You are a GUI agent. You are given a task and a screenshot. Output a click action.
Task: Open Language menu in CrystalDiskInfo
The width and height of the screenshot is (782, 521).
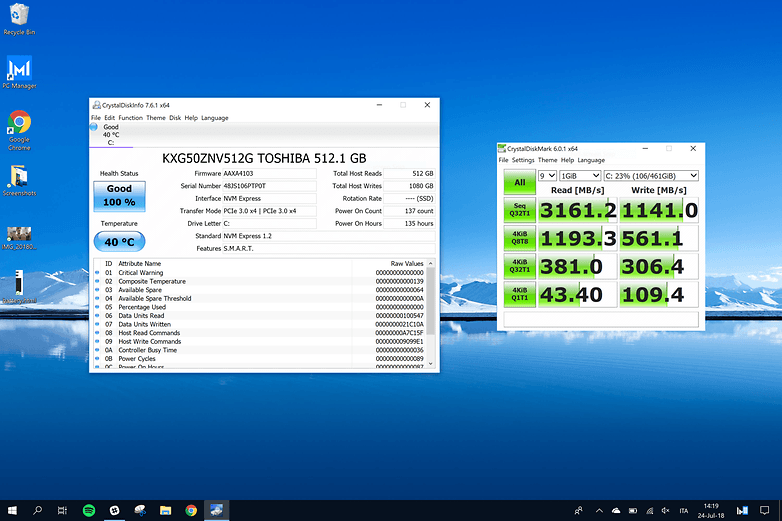214,118
